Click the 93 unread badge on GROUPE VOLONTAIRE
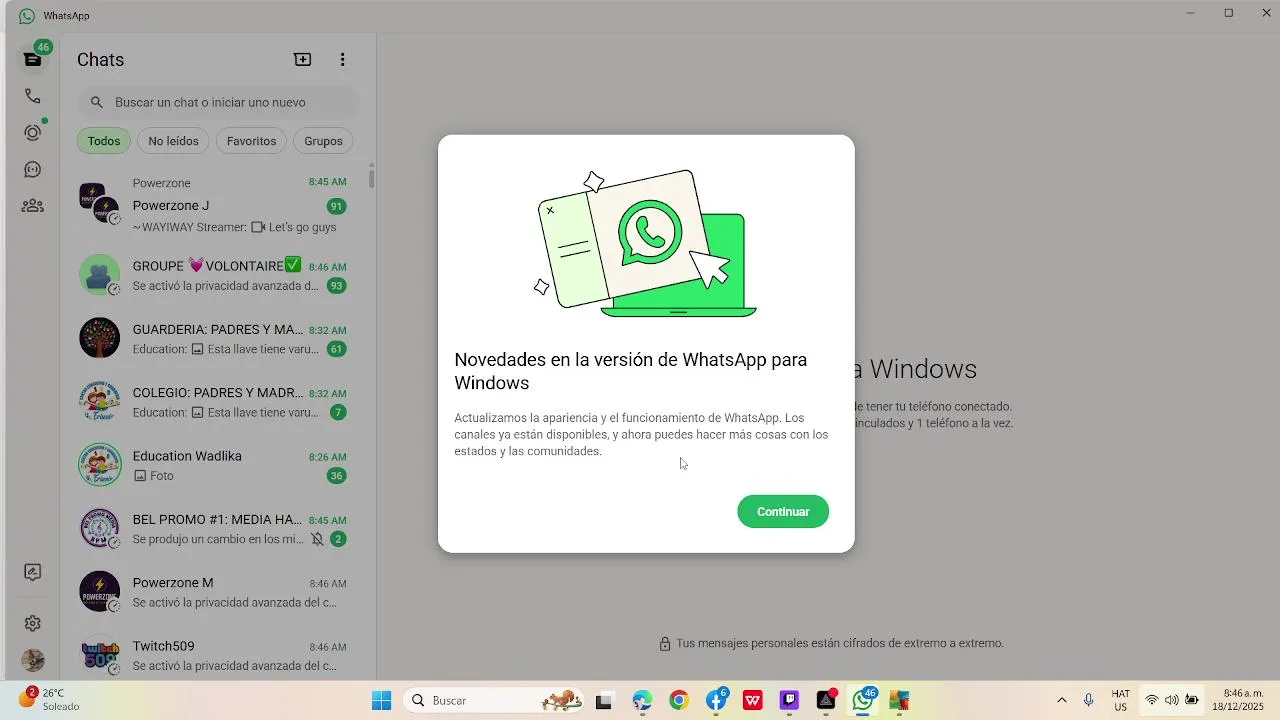 [x=337, y=286]
